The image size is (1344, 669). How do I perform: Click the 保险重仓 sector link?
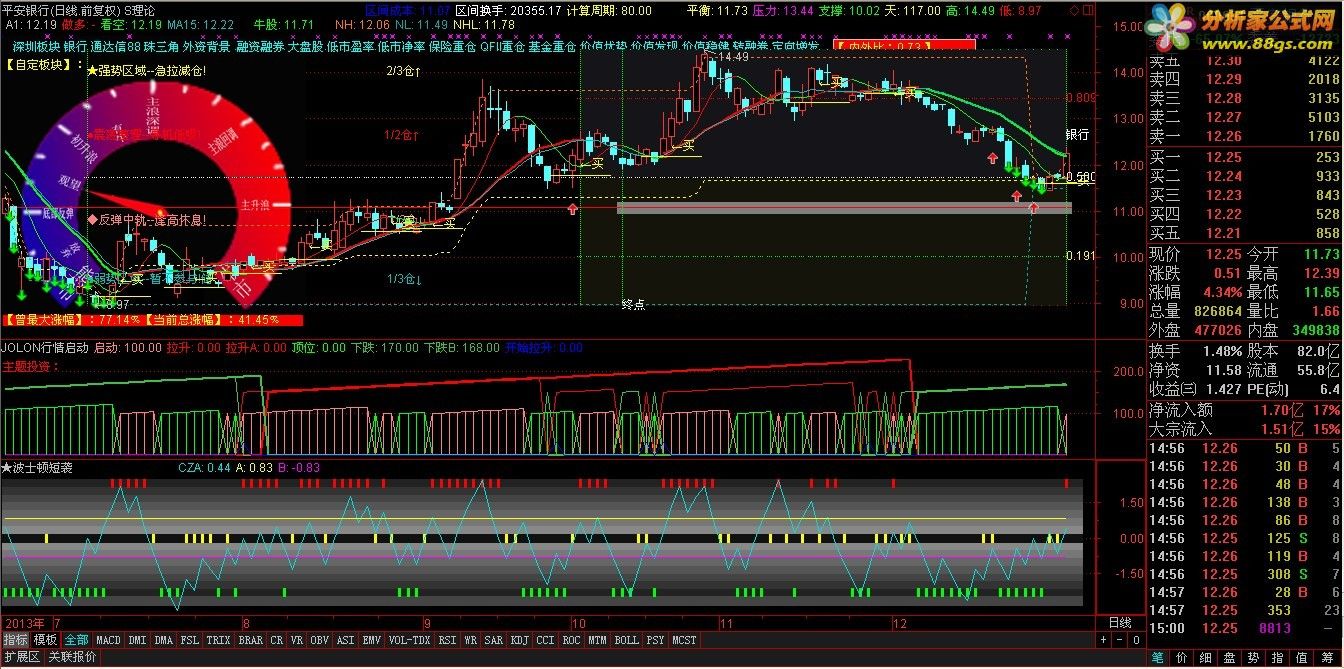pos(451,47)
